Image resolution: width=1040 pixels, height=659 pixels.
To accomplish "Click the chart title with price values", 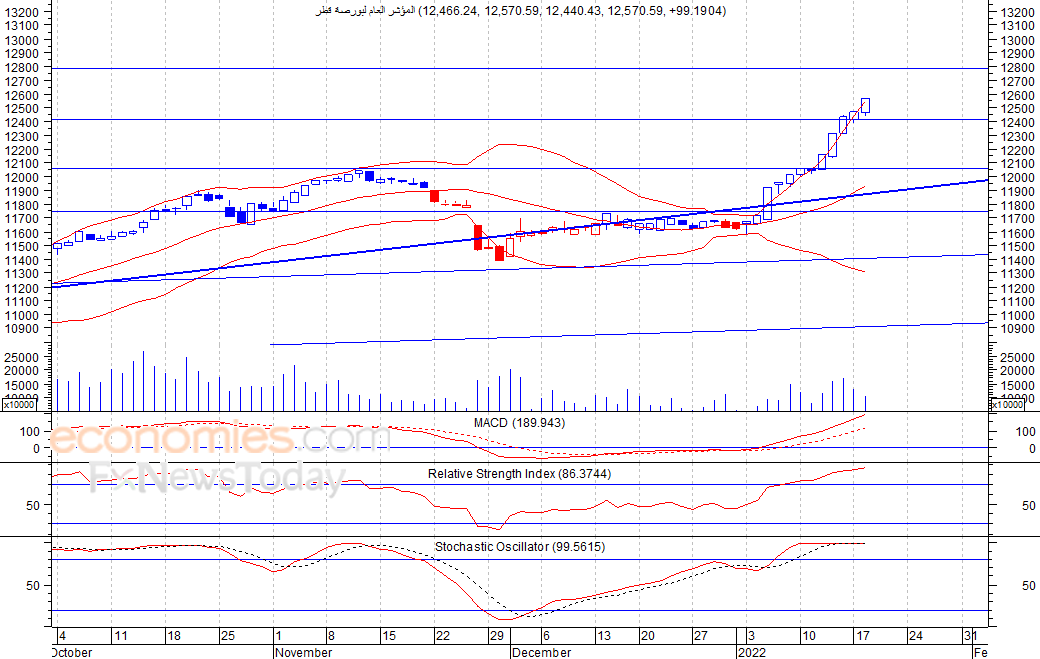I will (520, 11).
